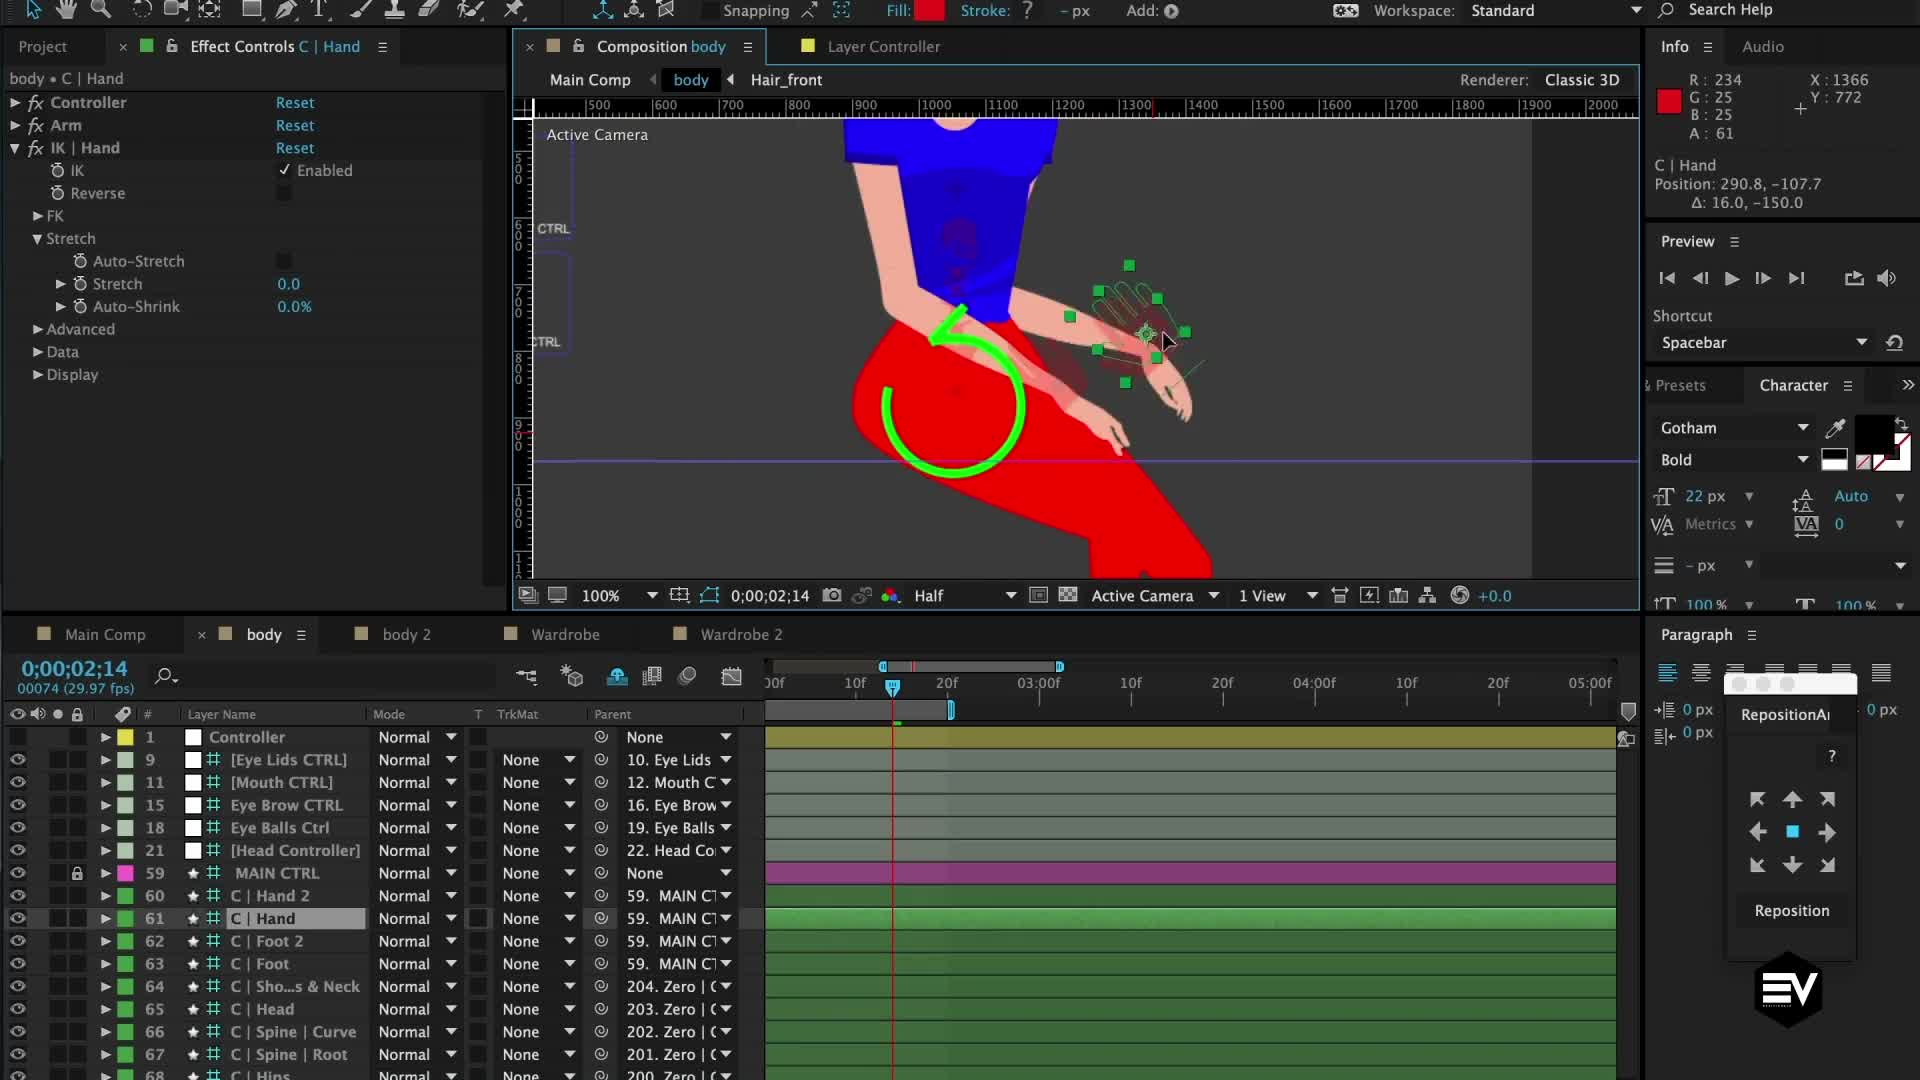
Task: Choose the Rotation tool
Action: (x=142, y=9)
